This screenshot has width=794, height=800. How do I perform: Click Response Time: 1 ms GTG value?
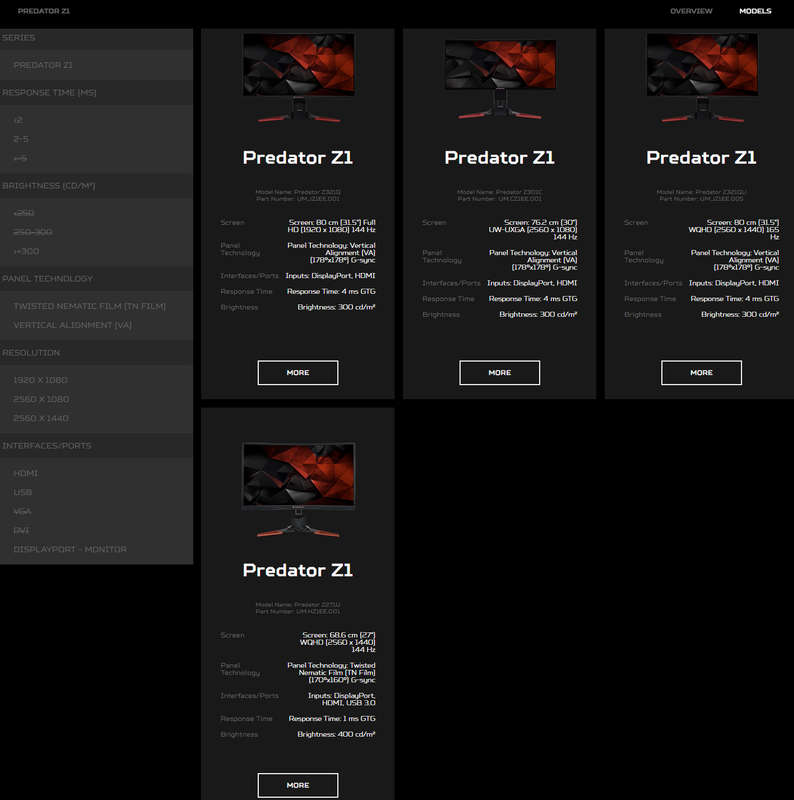(332, 718)
